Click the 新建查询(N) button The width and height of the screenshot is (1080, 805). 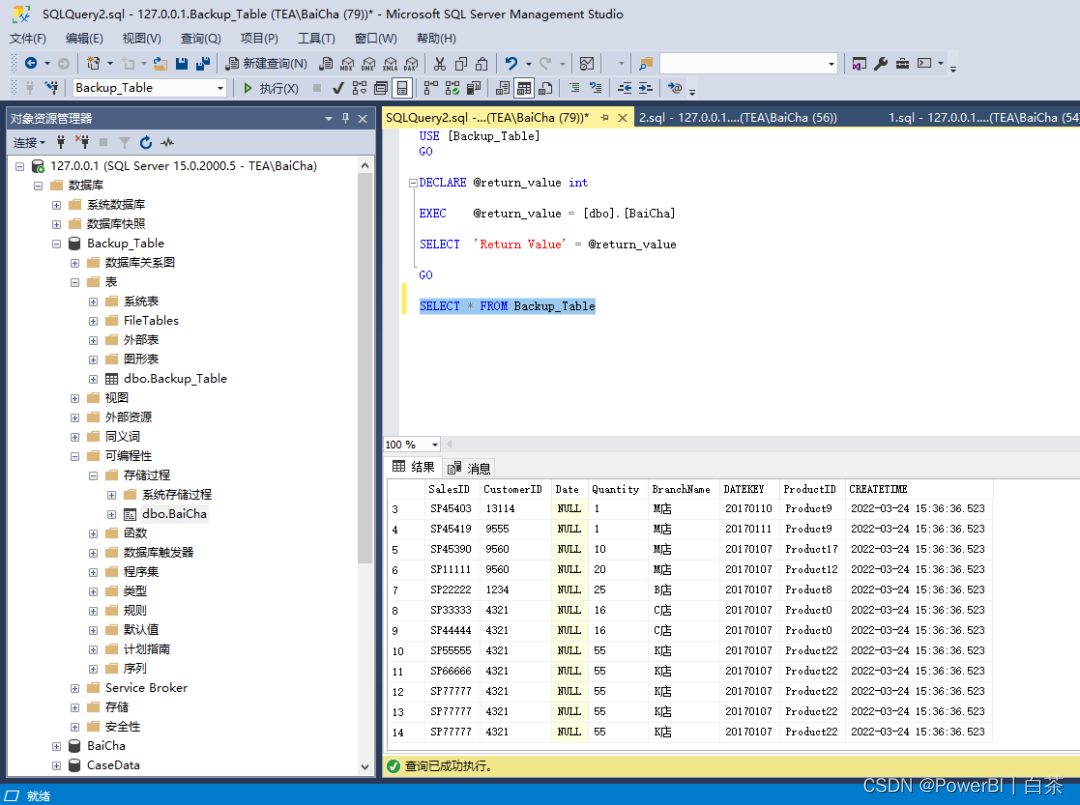pyautogui.click(x=267, y=64)
